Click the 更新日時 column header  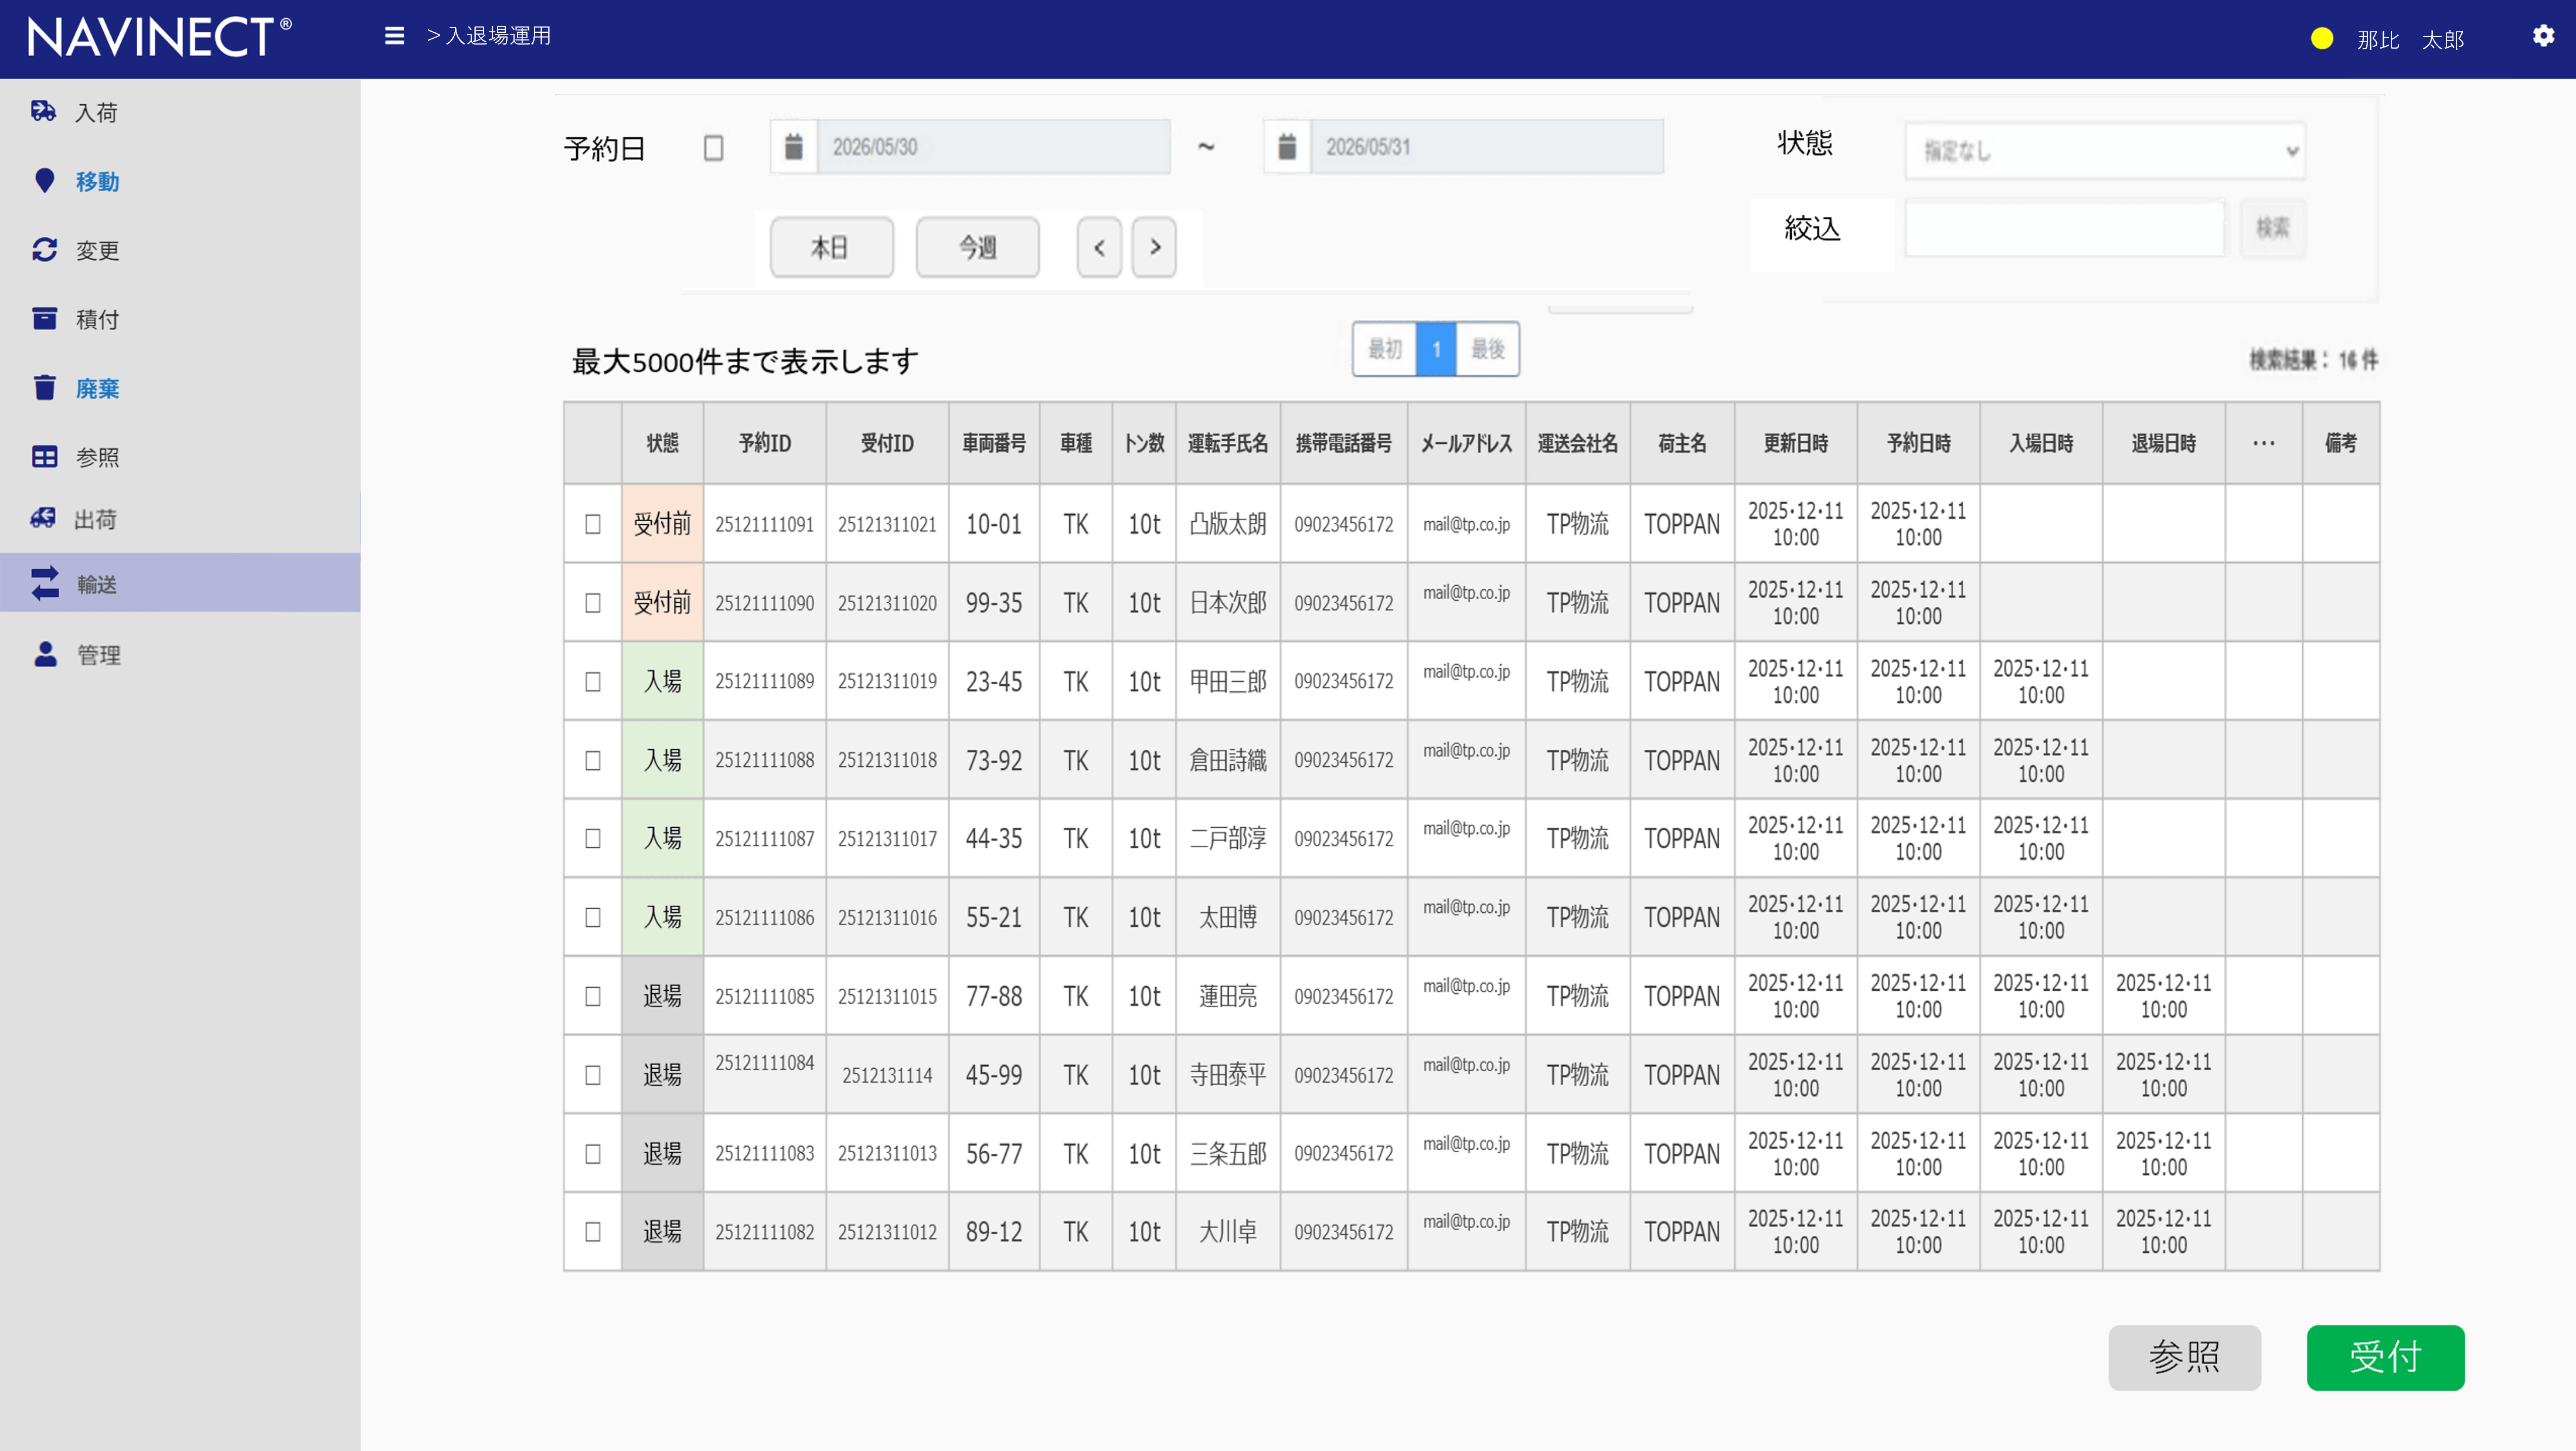1796,443
